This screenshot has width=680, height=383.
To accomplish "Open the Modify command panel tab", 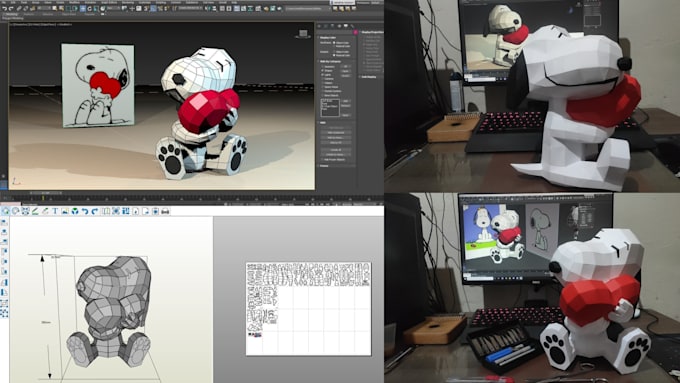I will [x=326, y=26].
